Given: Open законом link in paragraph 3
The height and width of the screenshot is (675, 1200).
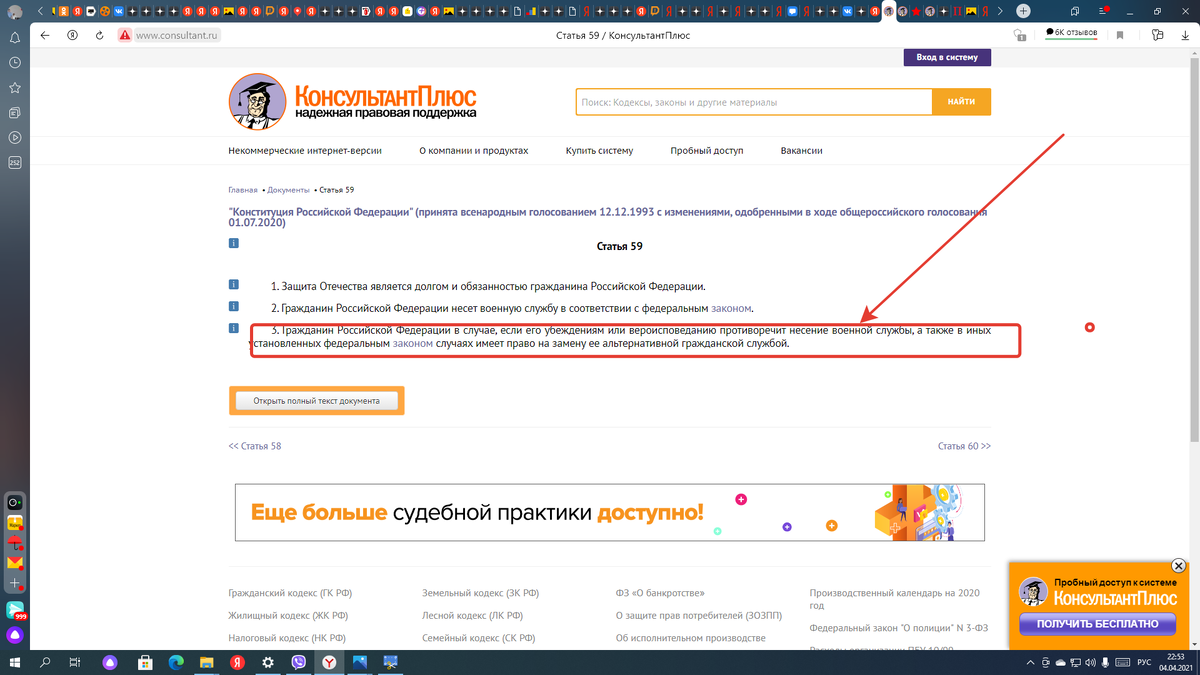Looking at the screenshot, I should pyautogui.click(x=413, y=344).
